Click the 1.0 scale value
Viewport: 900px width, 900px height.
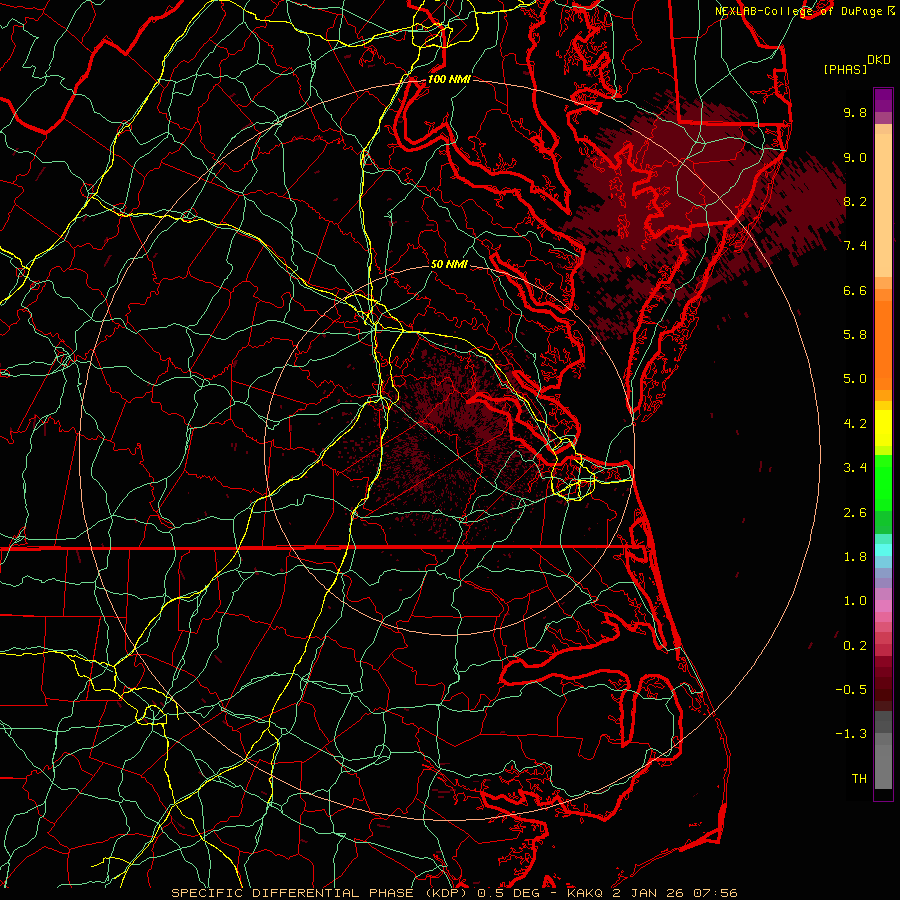(x=855, y=601)
